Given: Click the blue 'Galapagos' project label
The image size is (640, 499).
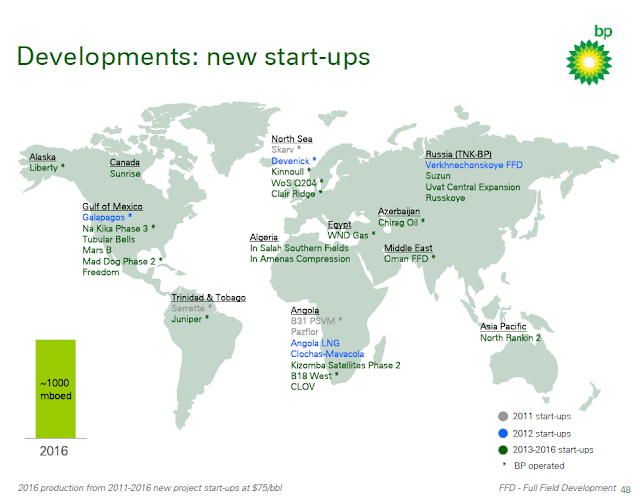Looking at the screenshot, I should coord(103,217).
